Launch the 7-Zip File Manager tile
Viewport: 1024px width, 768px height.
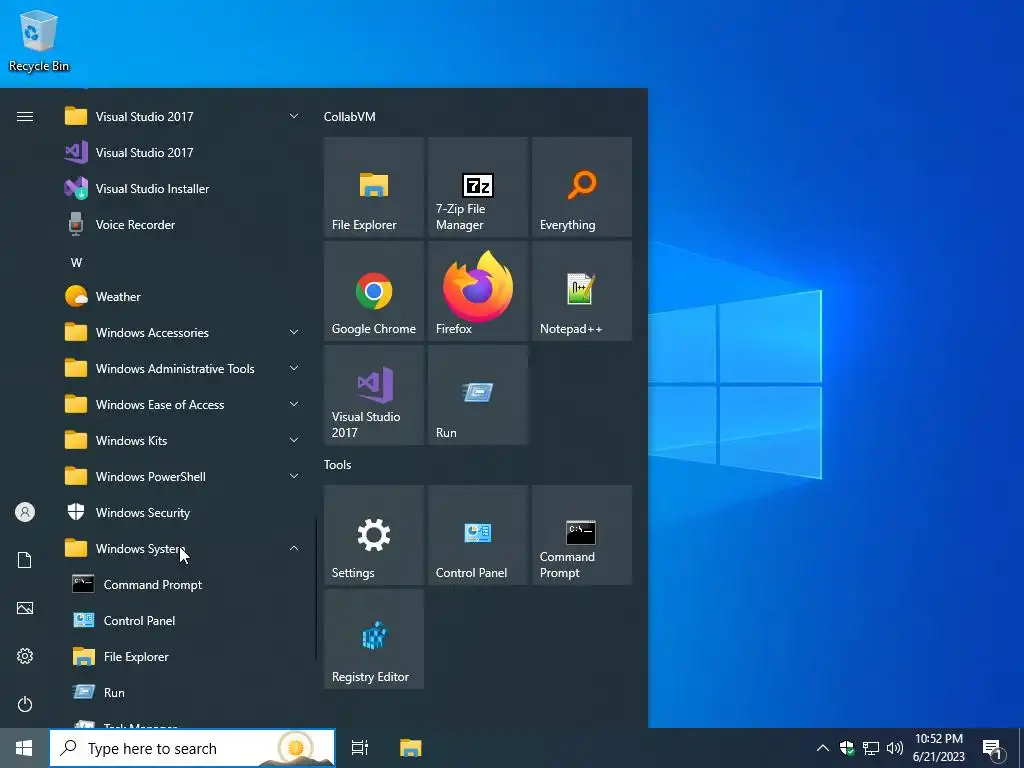tap(477, 187)
